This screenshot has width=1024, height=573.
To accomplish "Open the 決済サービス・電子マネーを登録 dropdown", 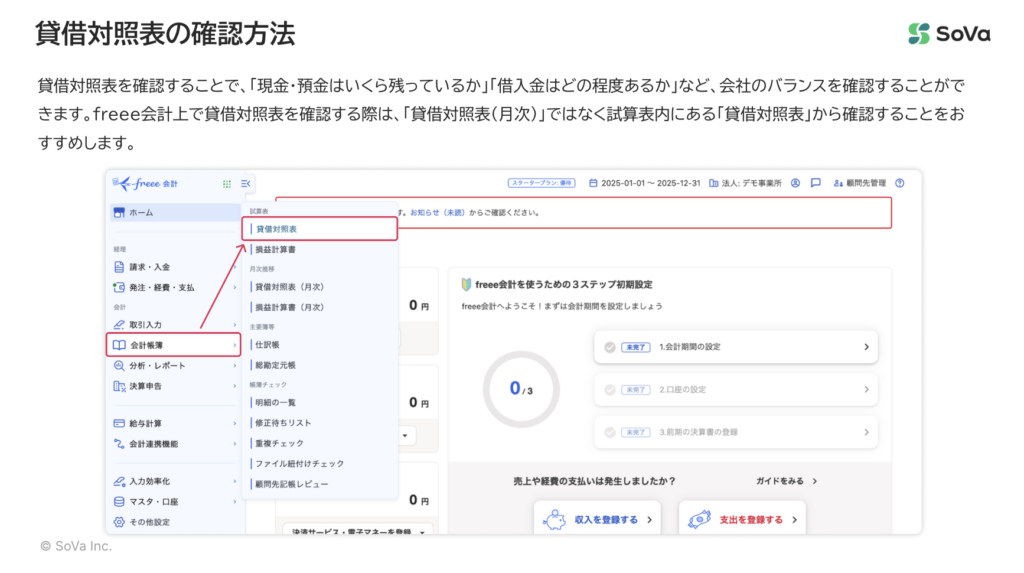I will tap(358, 533).
